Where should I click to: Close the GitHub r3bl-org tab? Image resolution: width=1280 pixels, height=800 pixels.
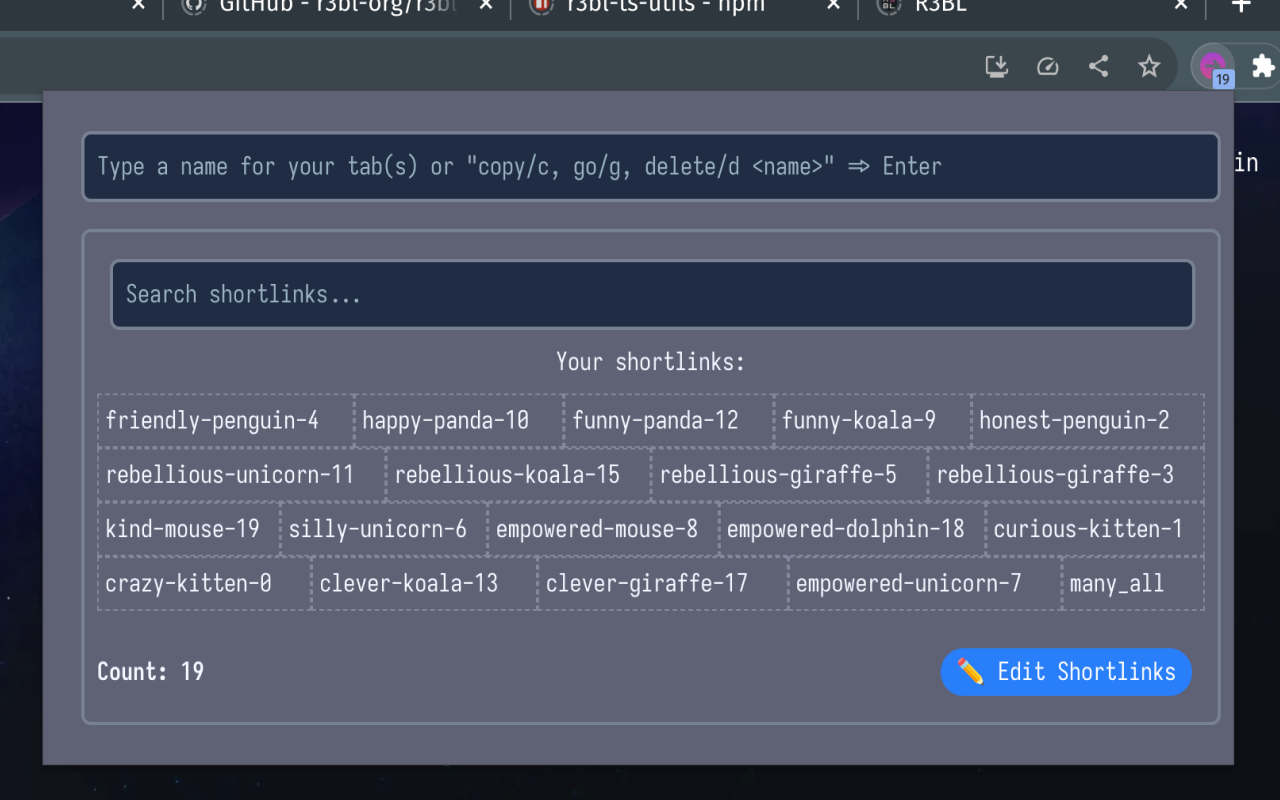(x=486, y=5)
